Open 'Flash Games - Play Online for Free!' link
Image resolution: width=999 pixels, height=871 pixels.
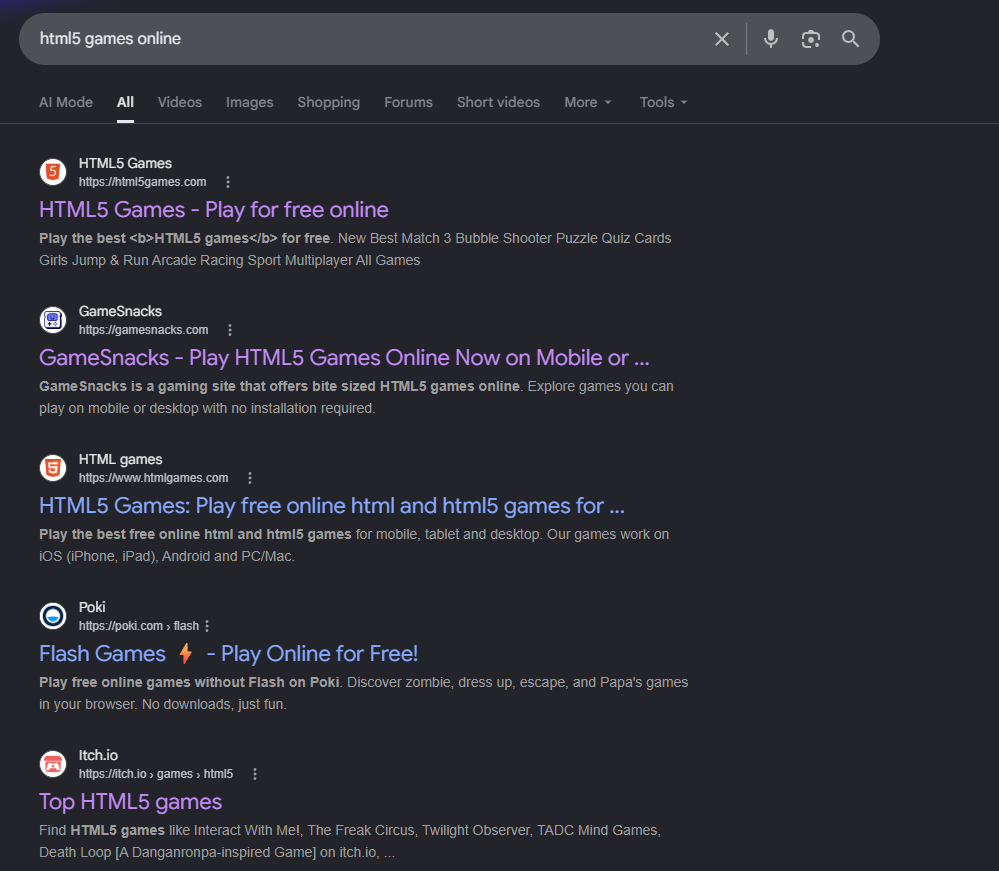(x=228, y=654)
